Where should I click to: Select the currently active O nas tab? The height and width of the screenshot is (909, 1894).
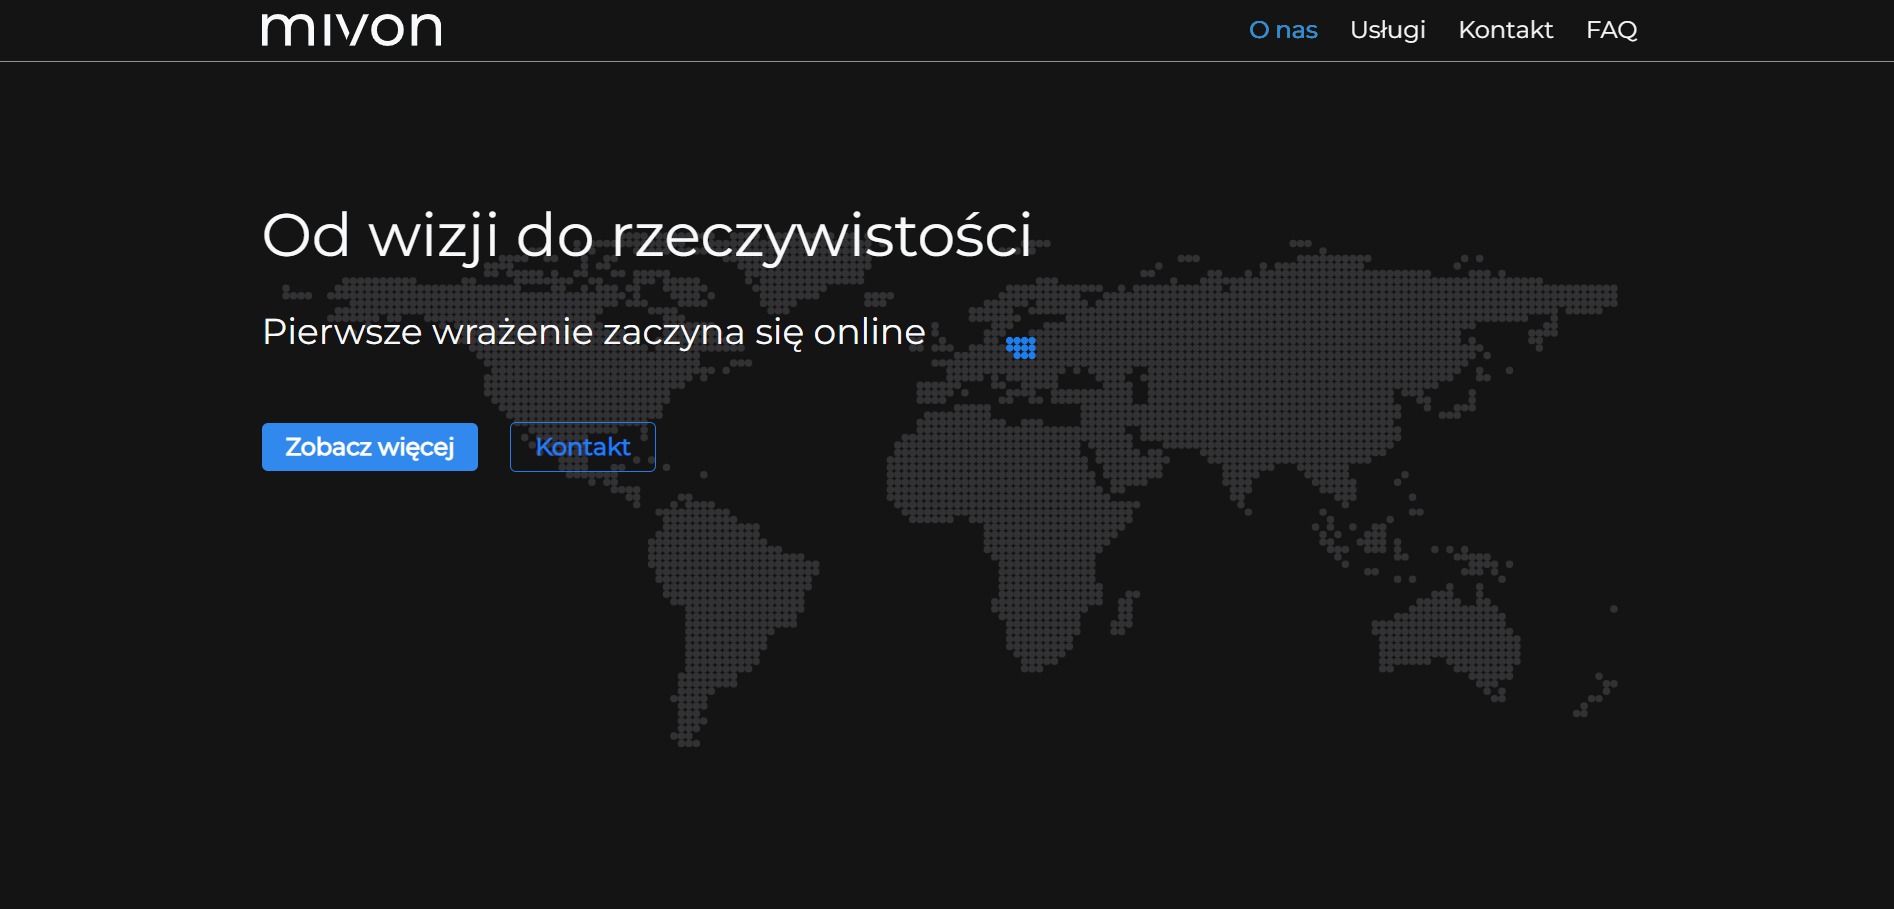pos(1282,30)
